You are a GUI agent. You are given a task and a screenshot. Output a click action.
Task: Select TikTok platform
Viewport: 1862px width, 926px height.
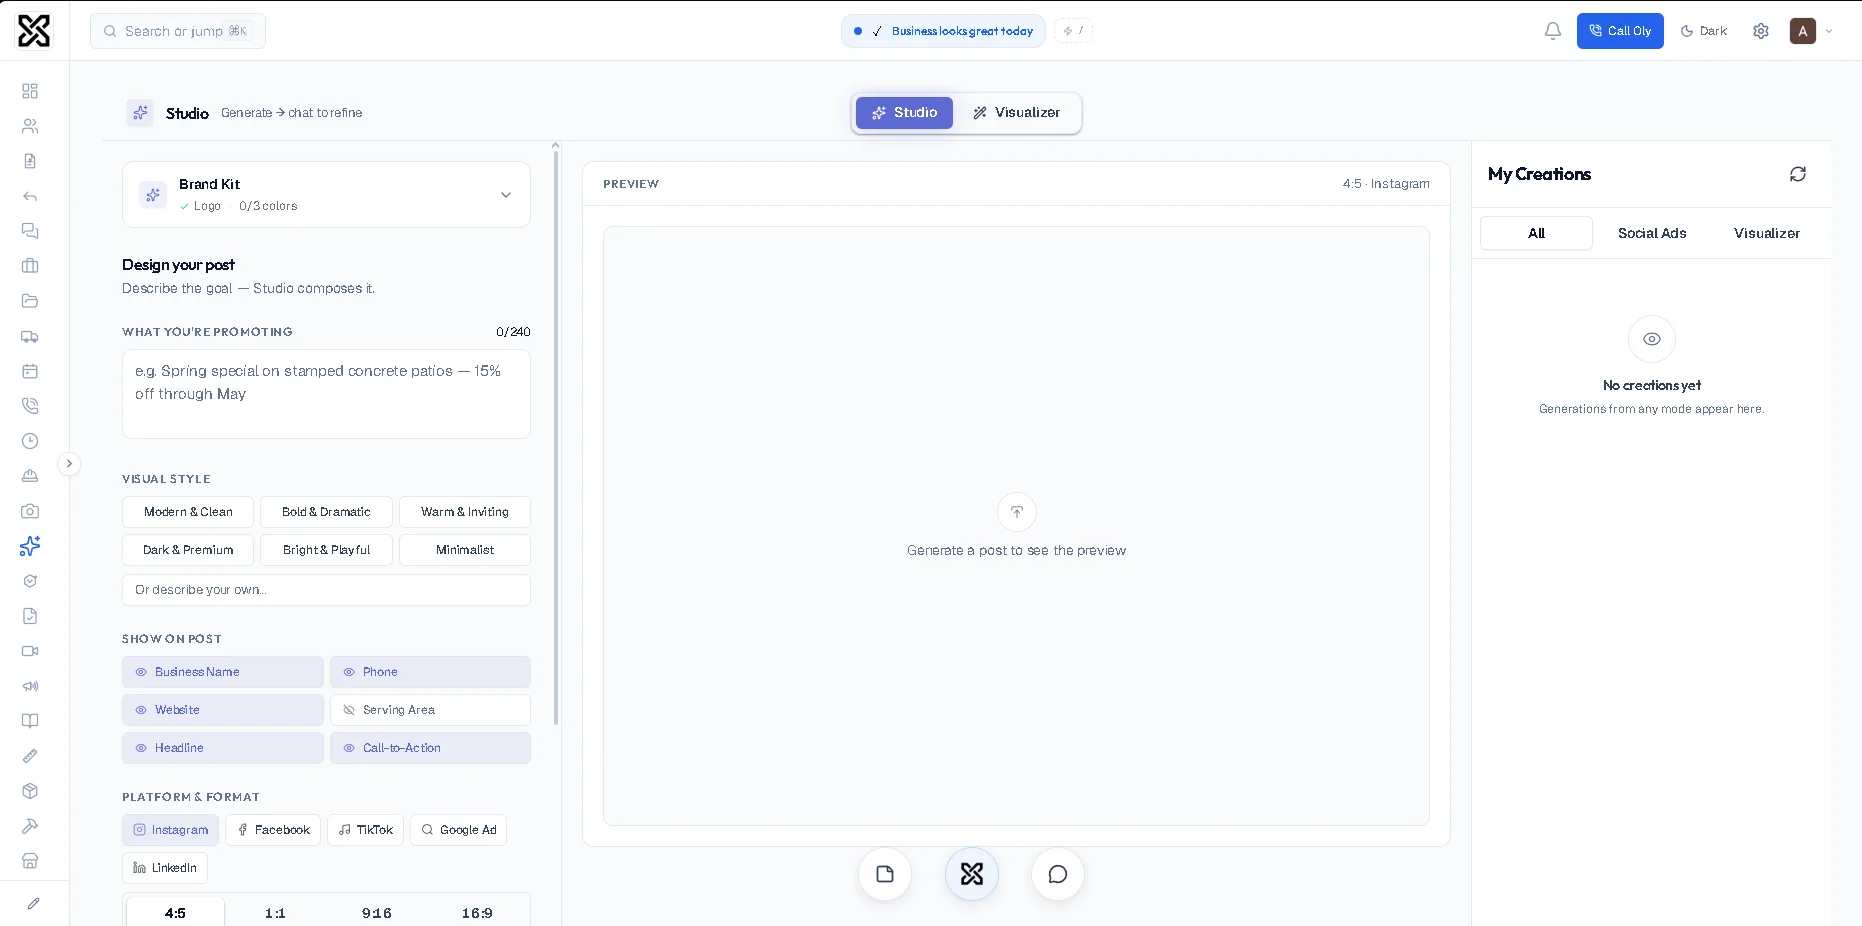click(365, 830)
